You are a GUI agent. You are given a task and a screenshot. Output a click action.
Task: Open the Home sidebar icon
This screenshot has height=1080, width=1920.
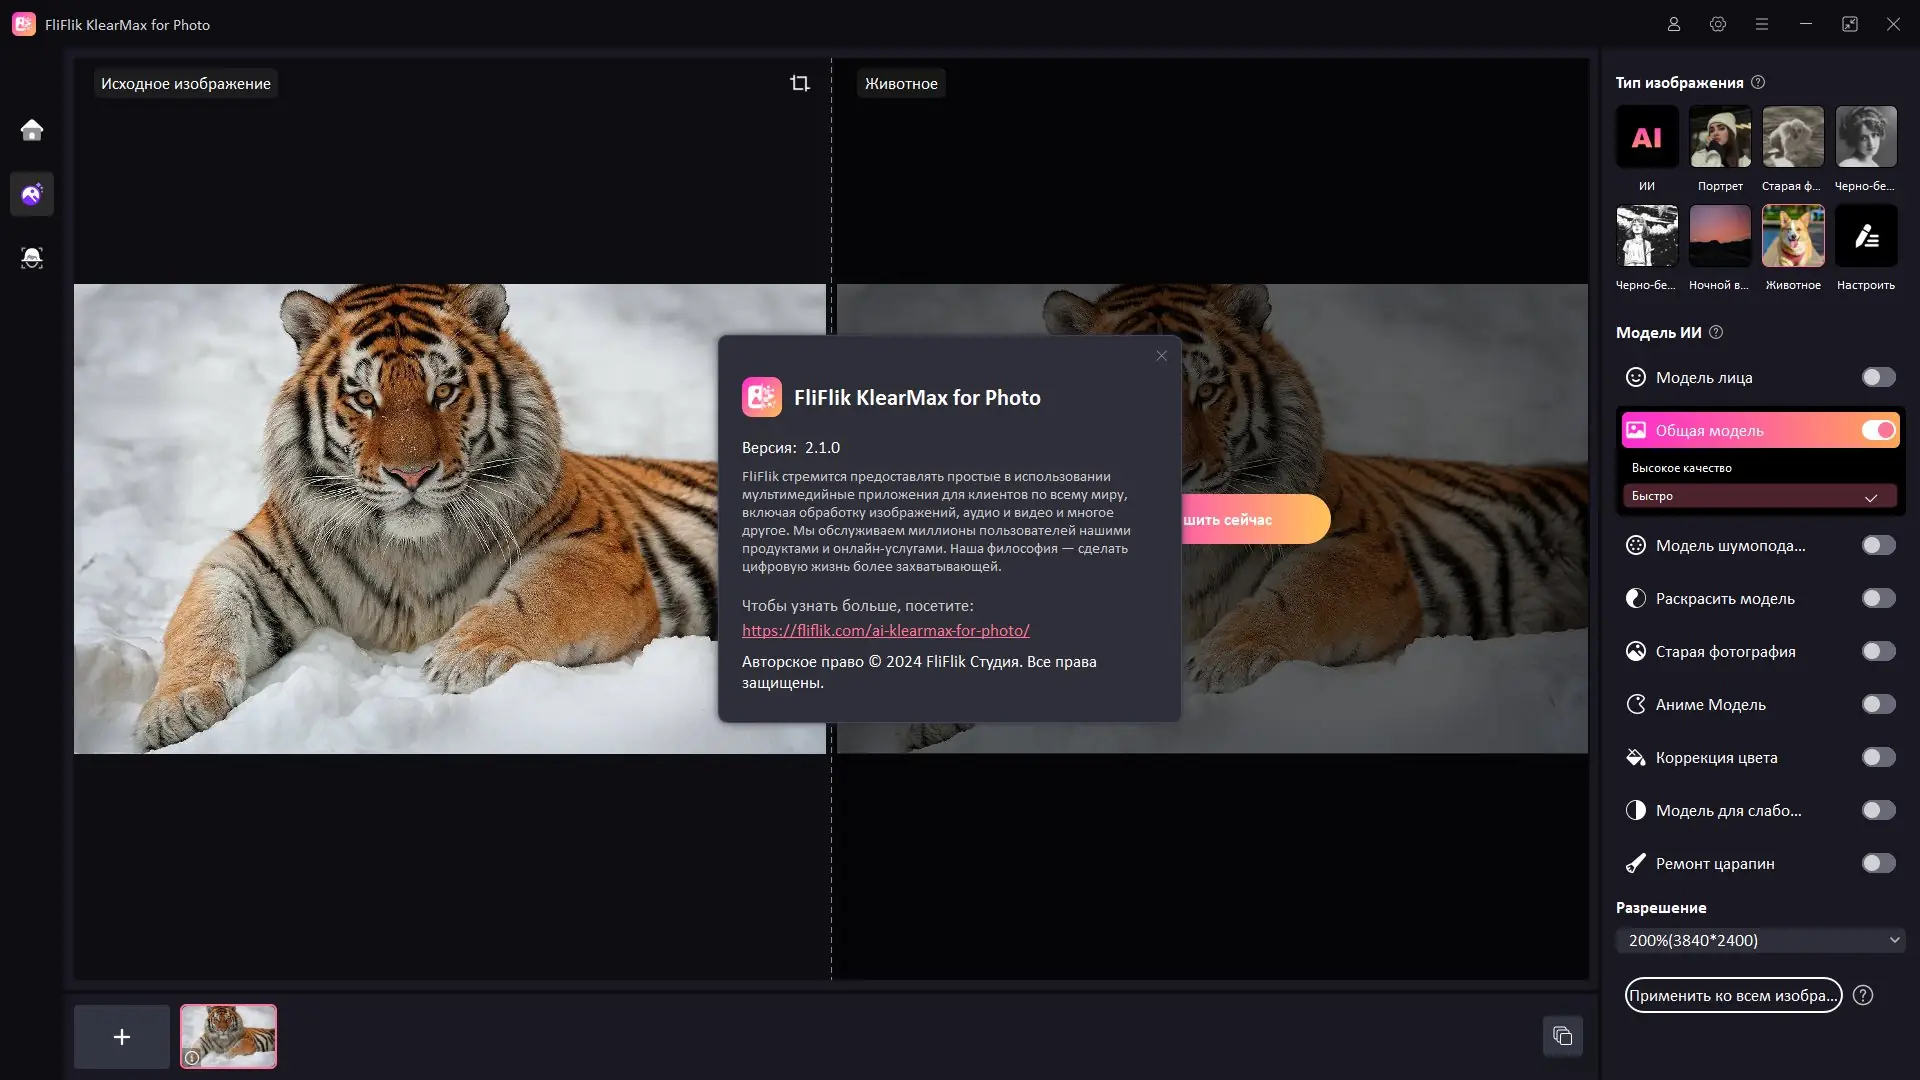click(x=32, y=131)
